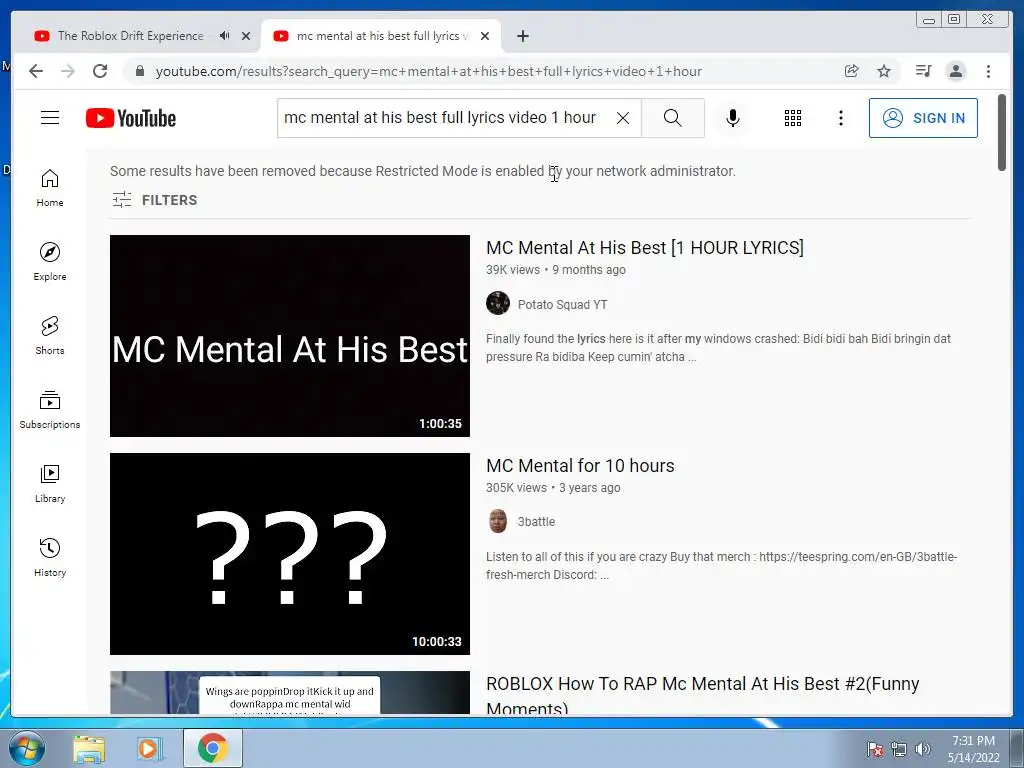
Task: Go forward with the forward arrow
Action: point(68,71)
